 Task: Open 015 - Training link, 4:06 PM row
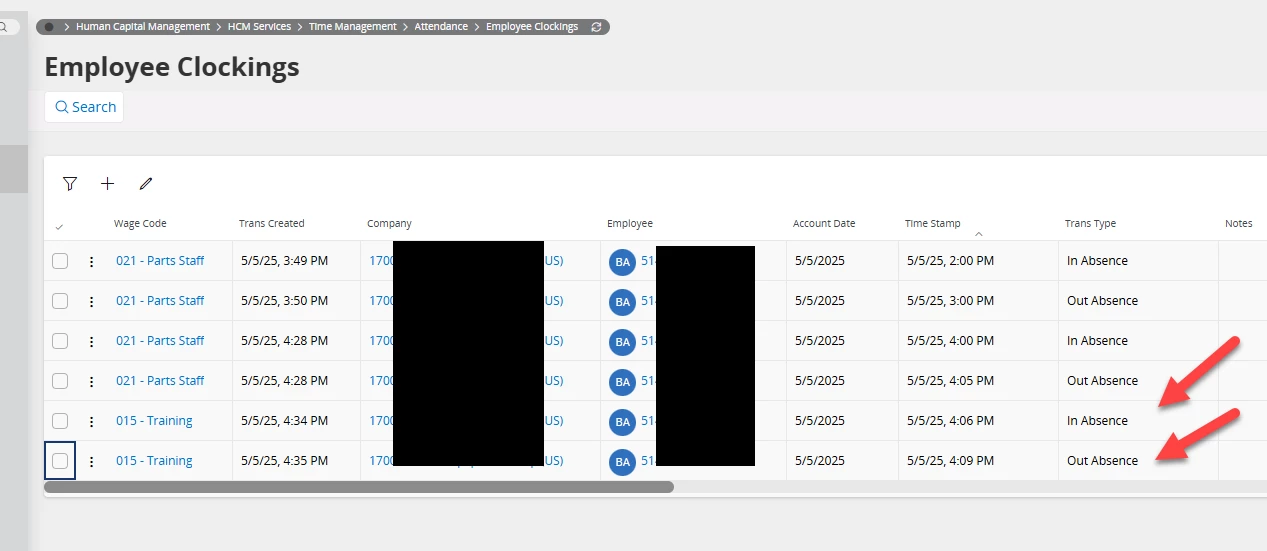pyautogui.click(x=154, y=421)
